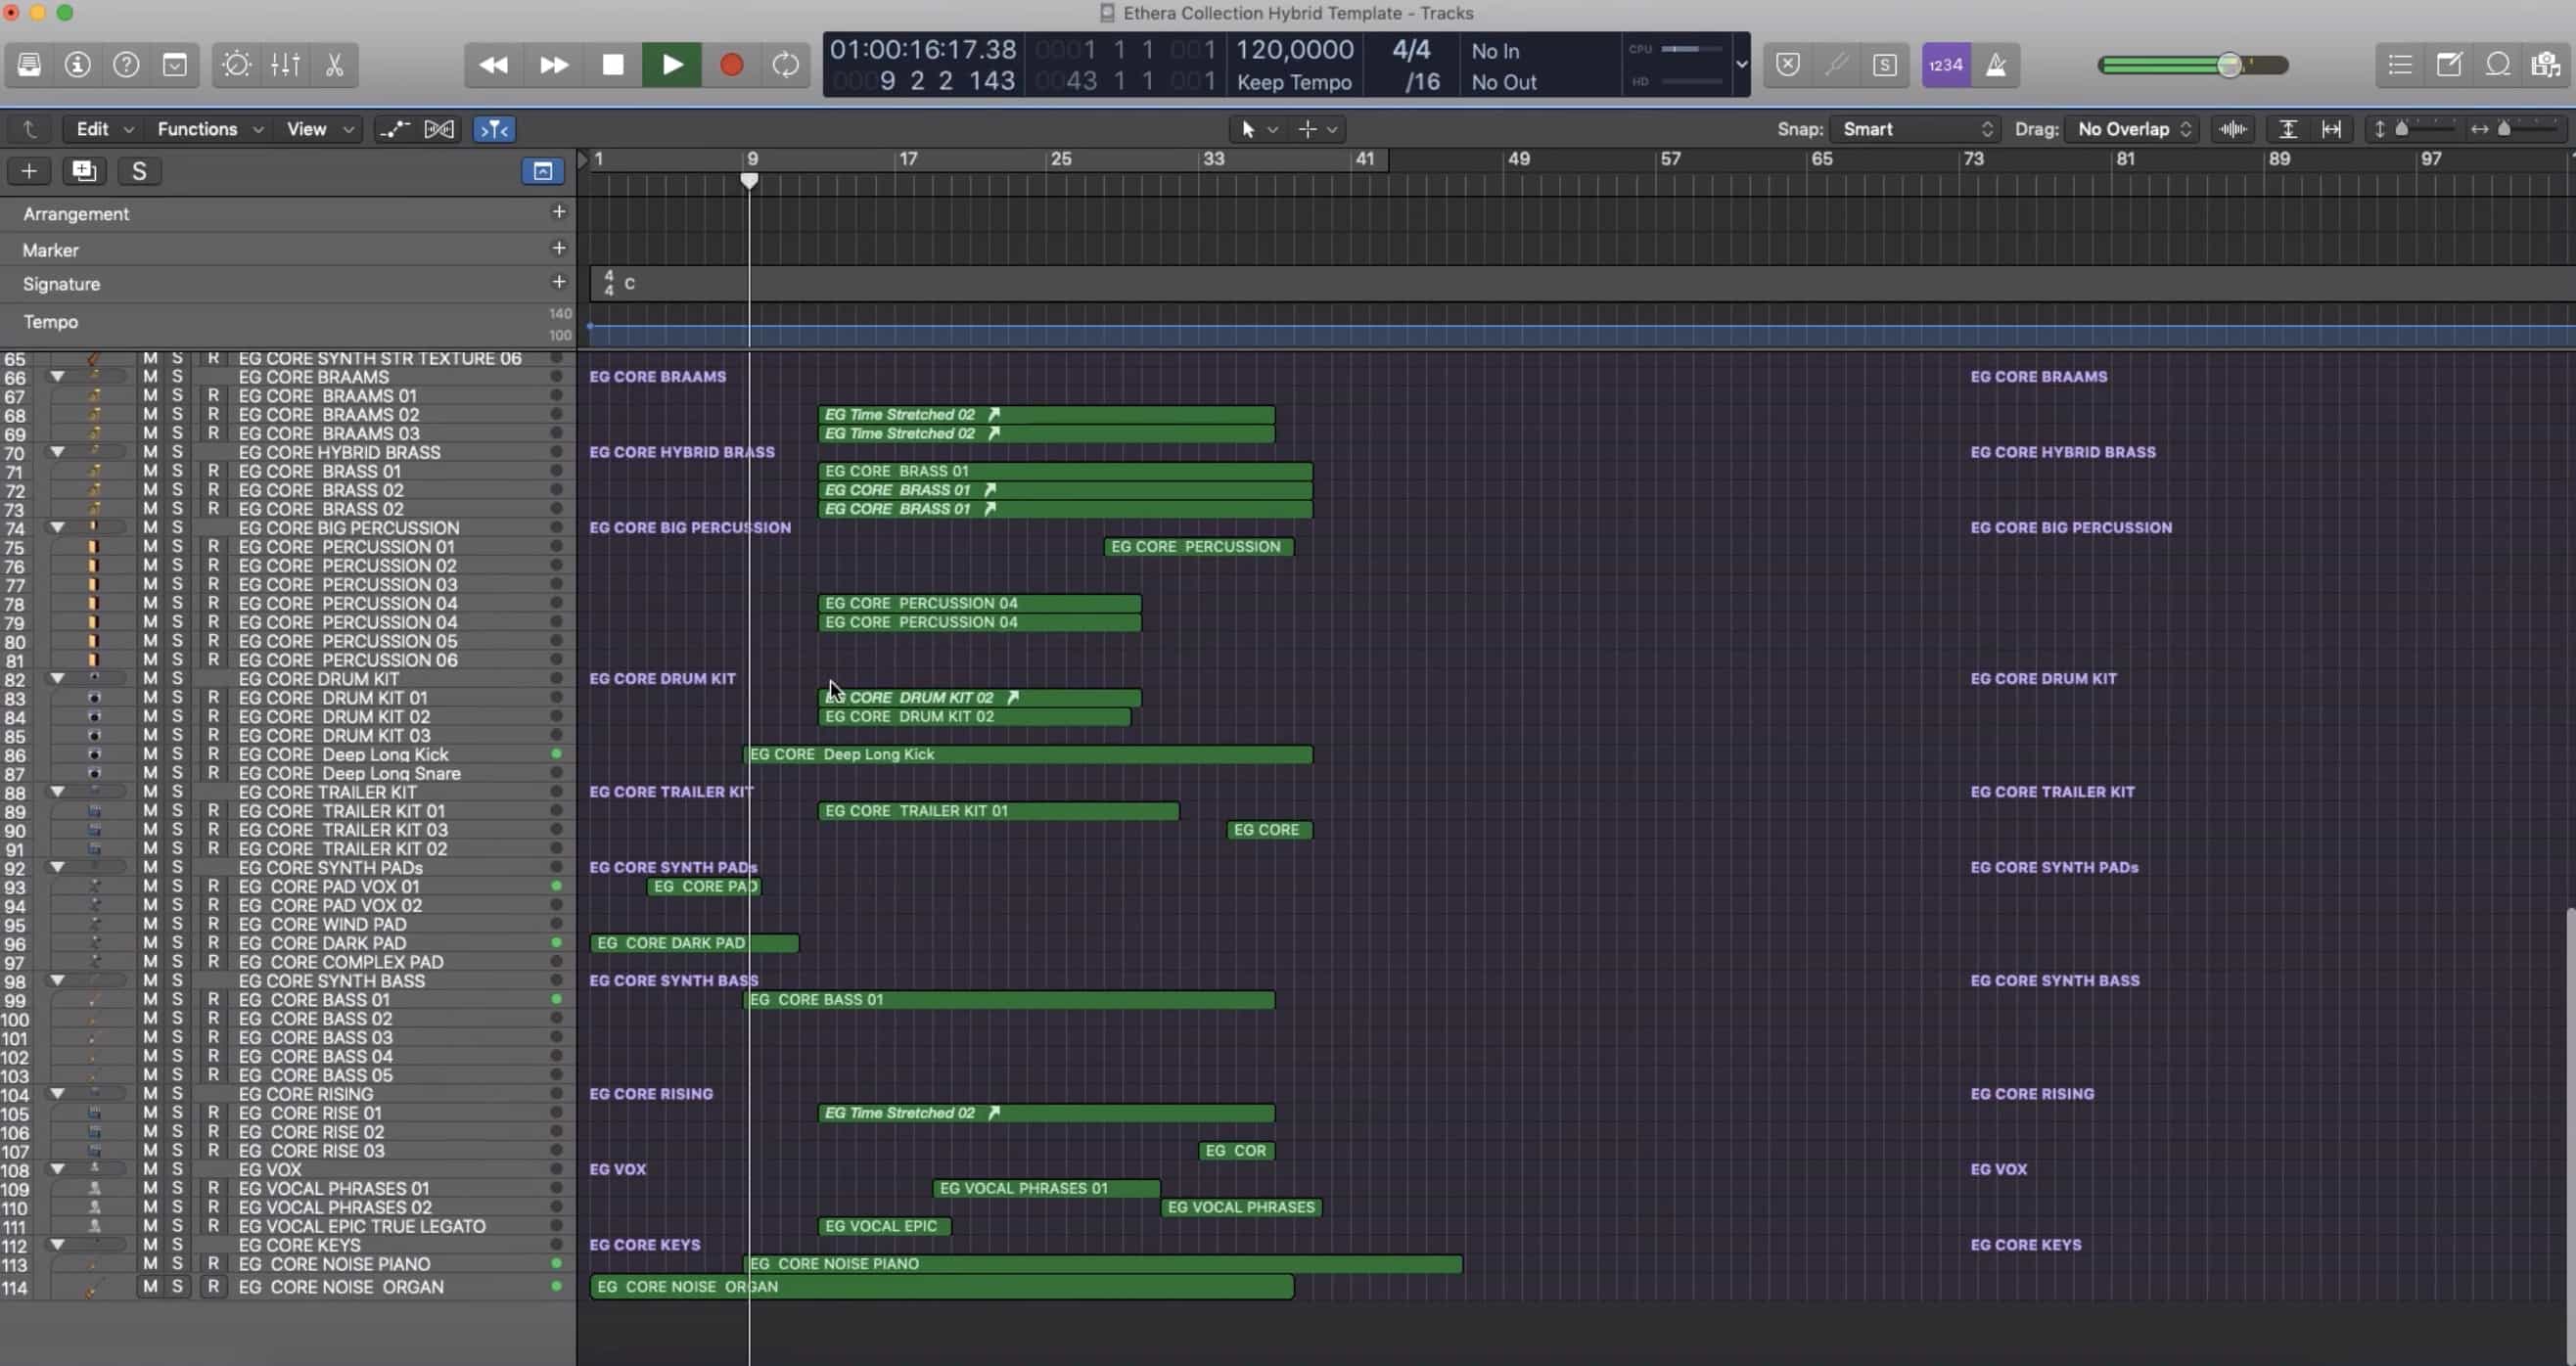
Task: Rewind the project
Action: [493, 65]
